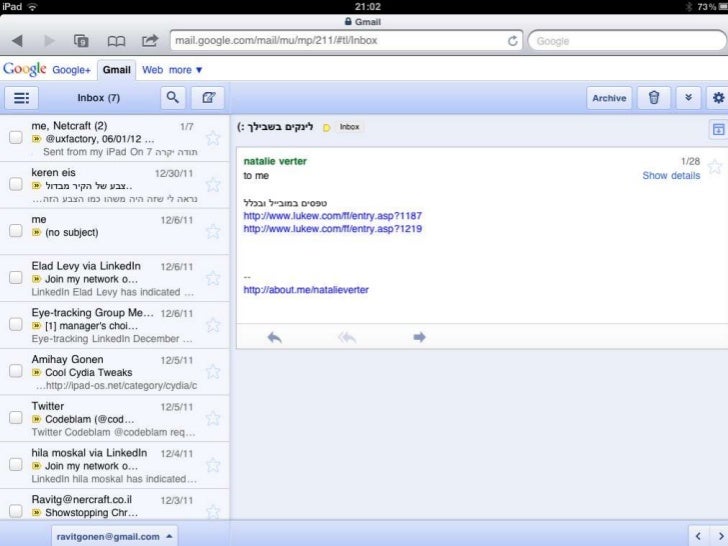Go to previous conversation arrow at bottom
The image size is (728, 546).
[698, 536]
